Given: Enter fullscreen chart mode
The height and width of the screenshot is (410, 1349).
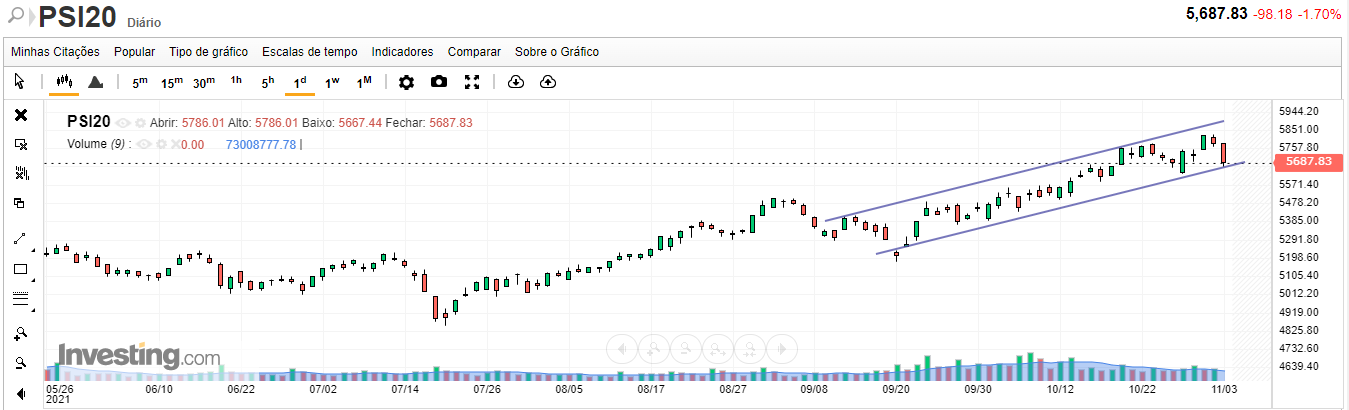Looking at the screenshot, I should pos(473,82).
